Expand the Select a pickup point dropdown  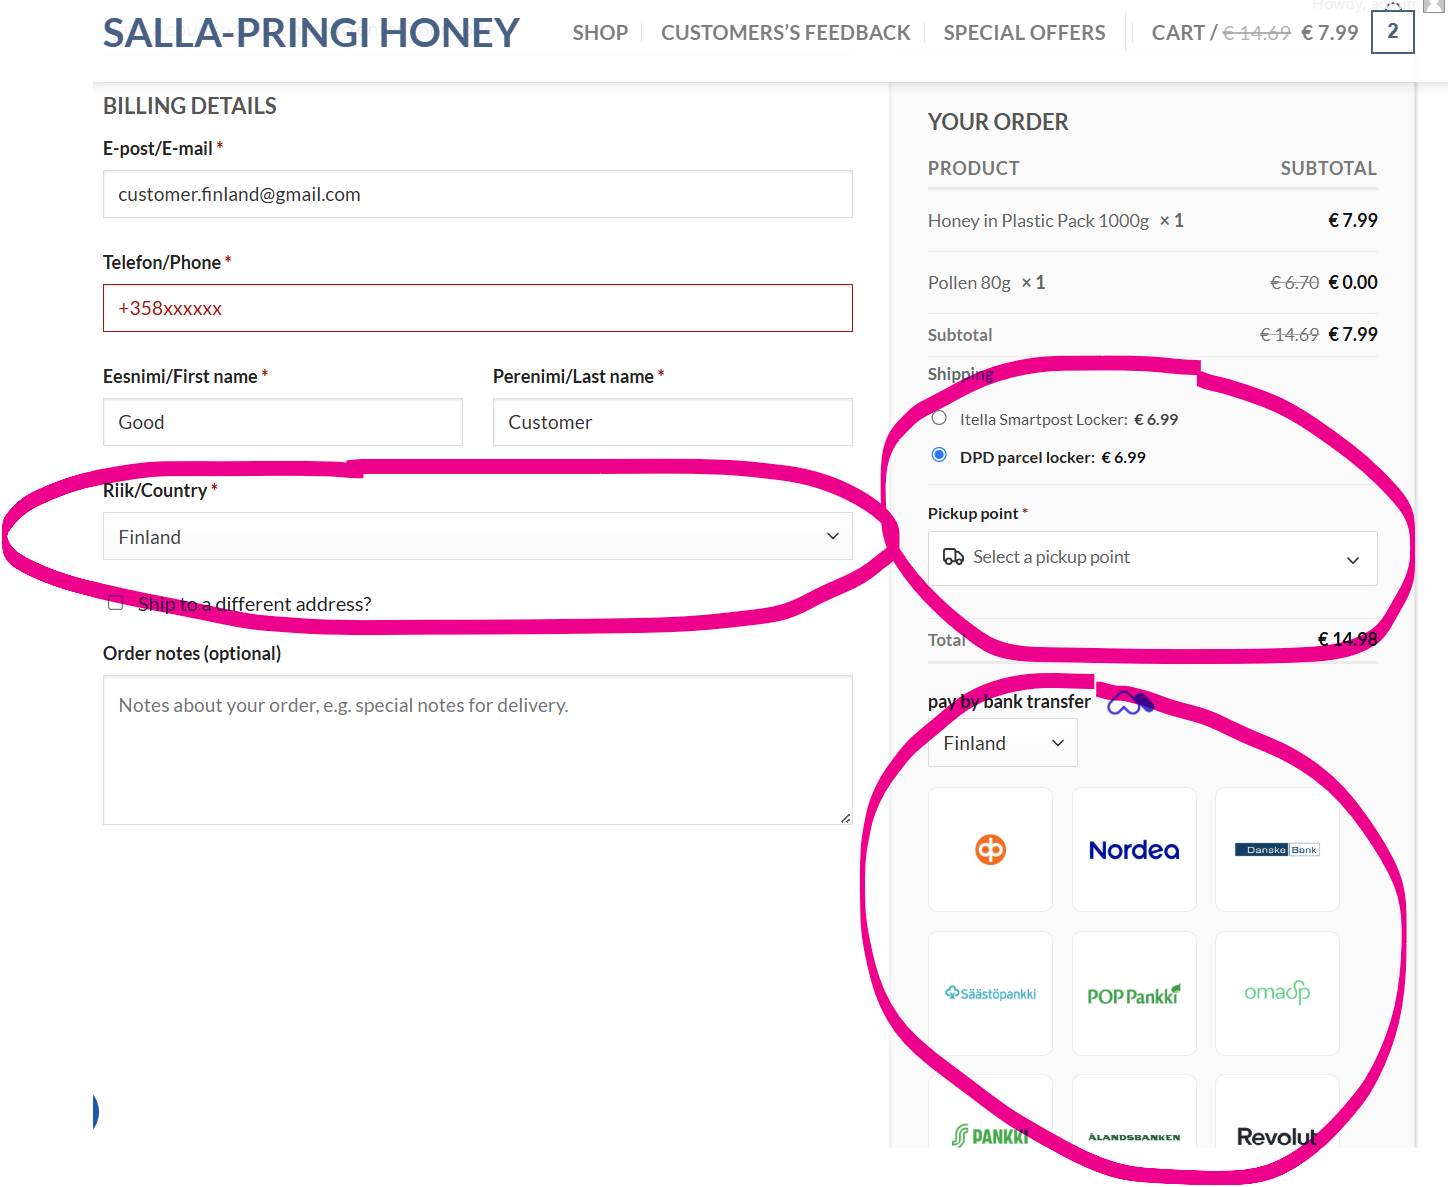(x=1152, y=558)
